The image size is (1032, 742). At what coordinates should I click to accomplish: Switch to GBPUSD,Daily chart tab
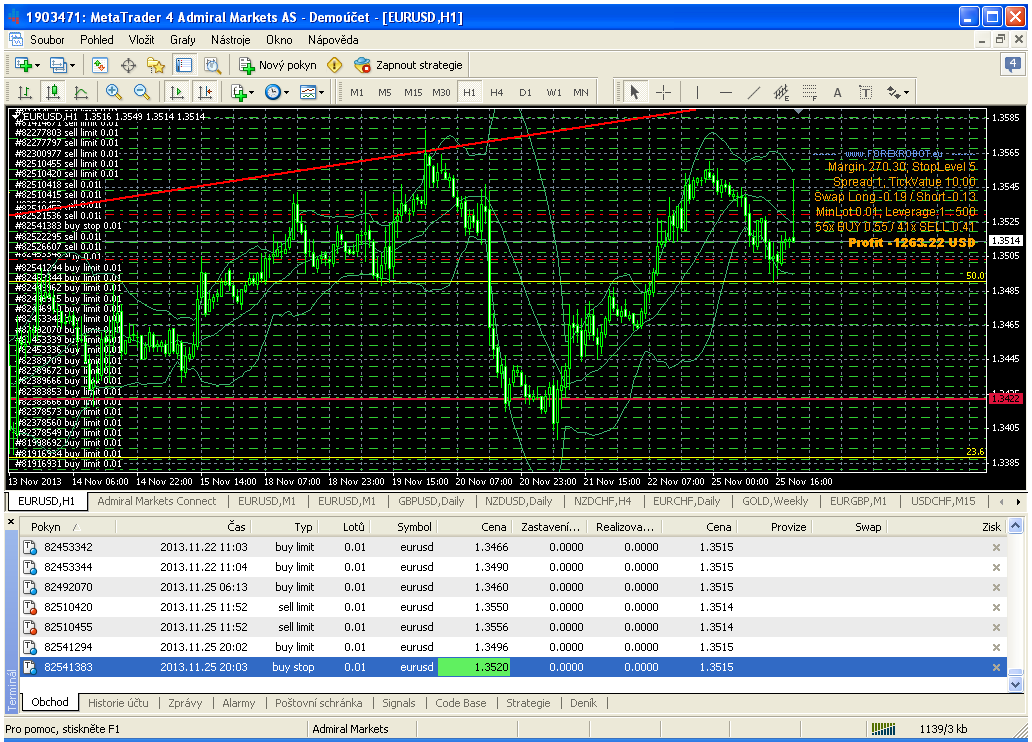(x=431, y=501)
